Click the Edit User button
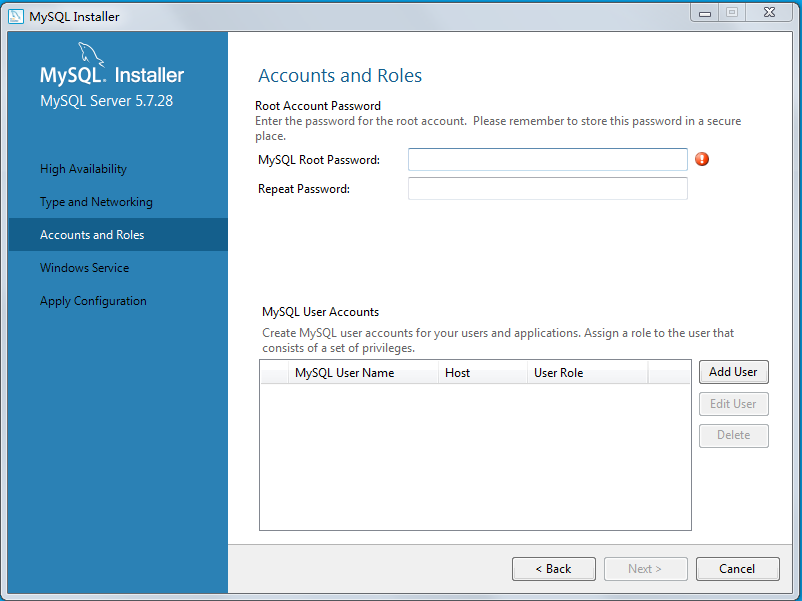802x601 pixels. pyautogui.click(x=733, y=404)
